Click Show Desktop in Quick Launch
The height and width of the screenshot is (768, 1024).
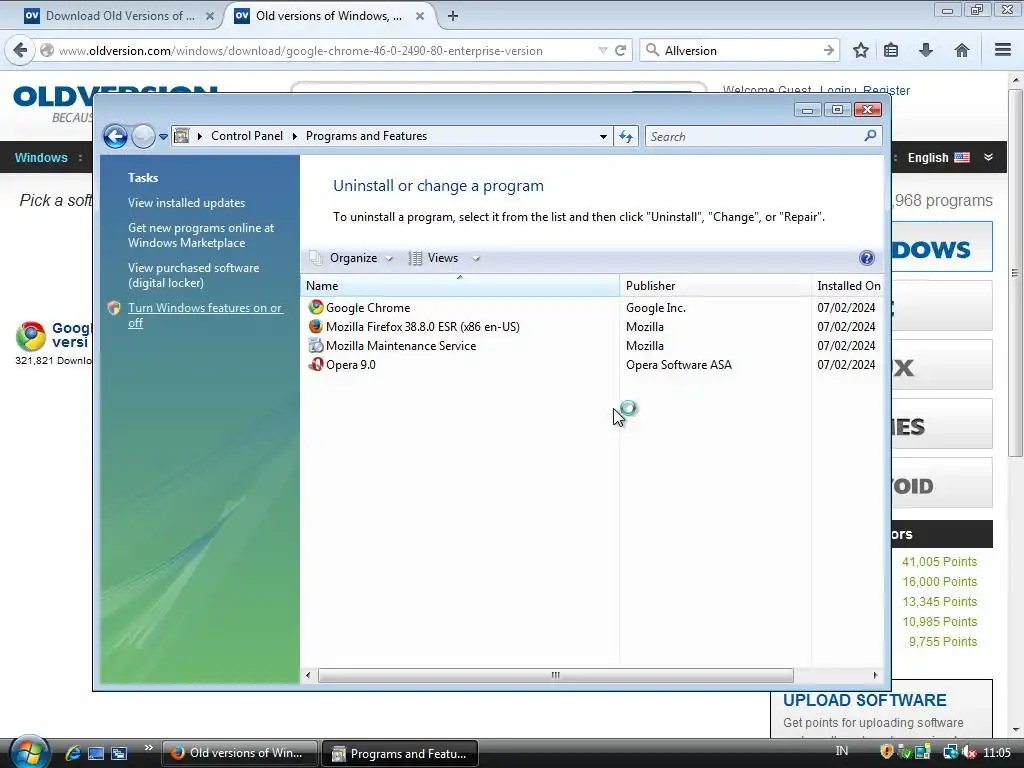(96, 753)
